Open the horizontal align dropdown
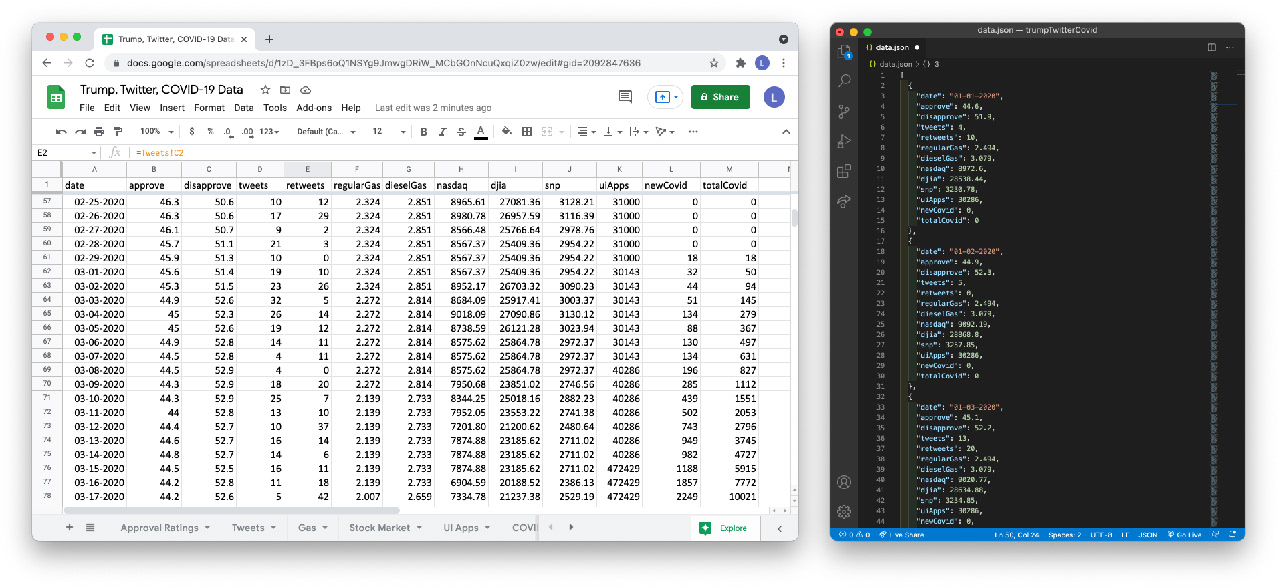The image size is (1278, 588). (588, 132)
